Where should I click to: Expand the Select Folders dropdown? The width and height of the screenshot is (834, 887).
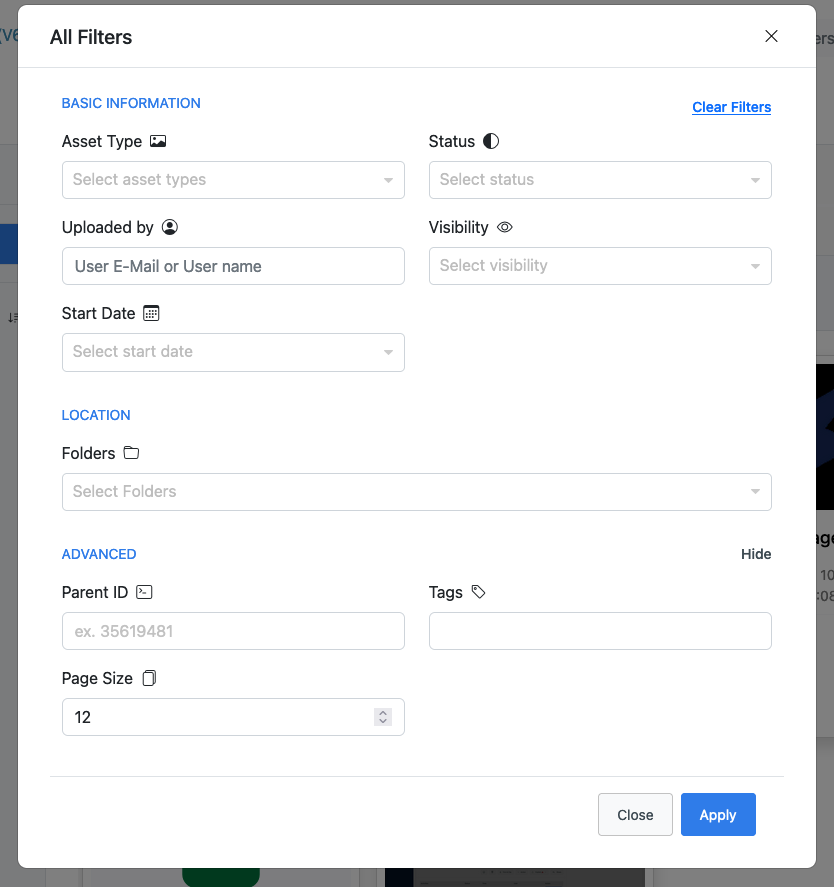416,492
